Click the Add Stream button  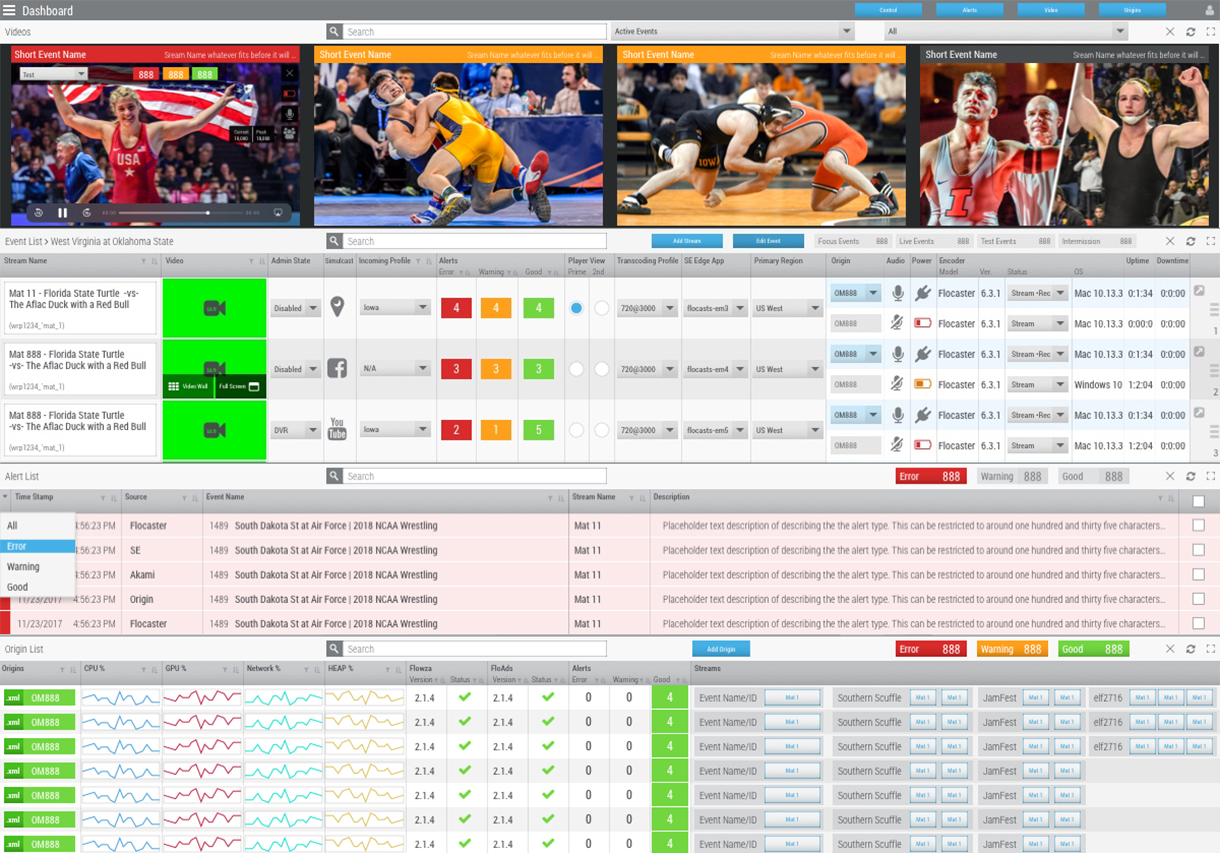pos(686,241)
